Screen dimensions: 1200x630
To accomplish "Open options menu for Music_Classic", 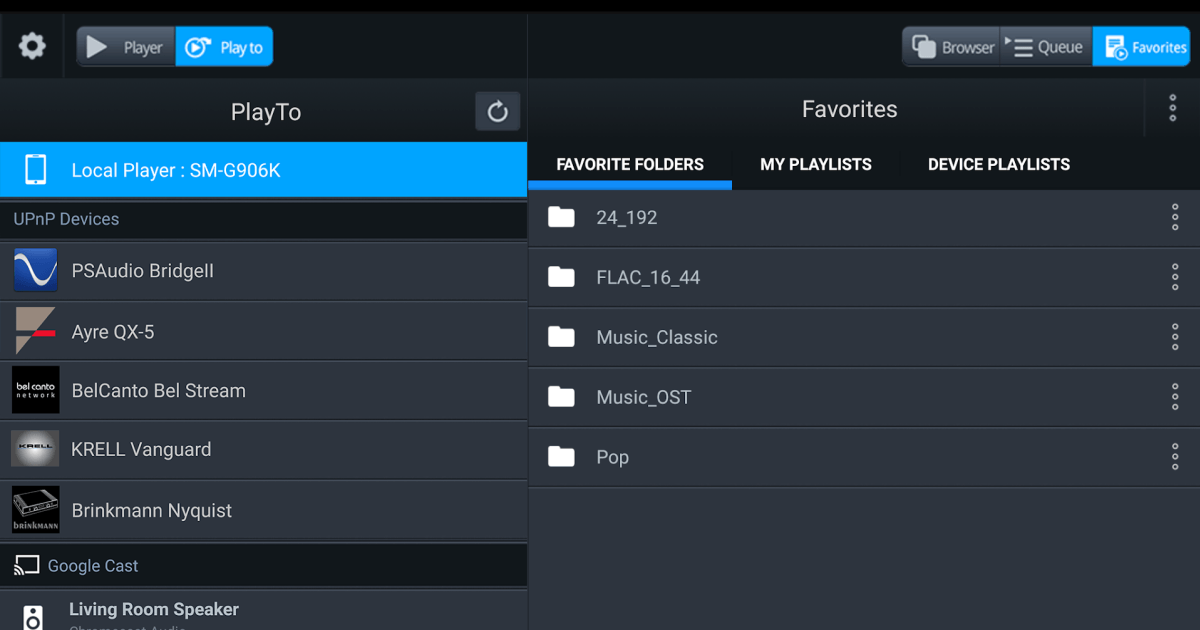I will (x=1175, y=337).
